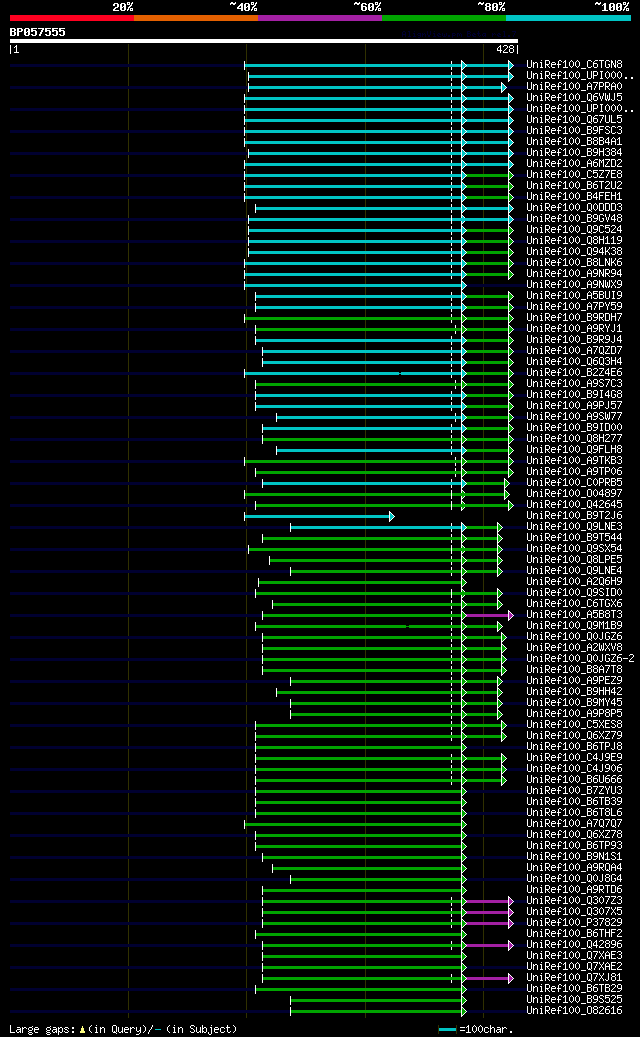
Task: Open the UniRef100_C6TGN8 hit
Action: tap(574, 65)
